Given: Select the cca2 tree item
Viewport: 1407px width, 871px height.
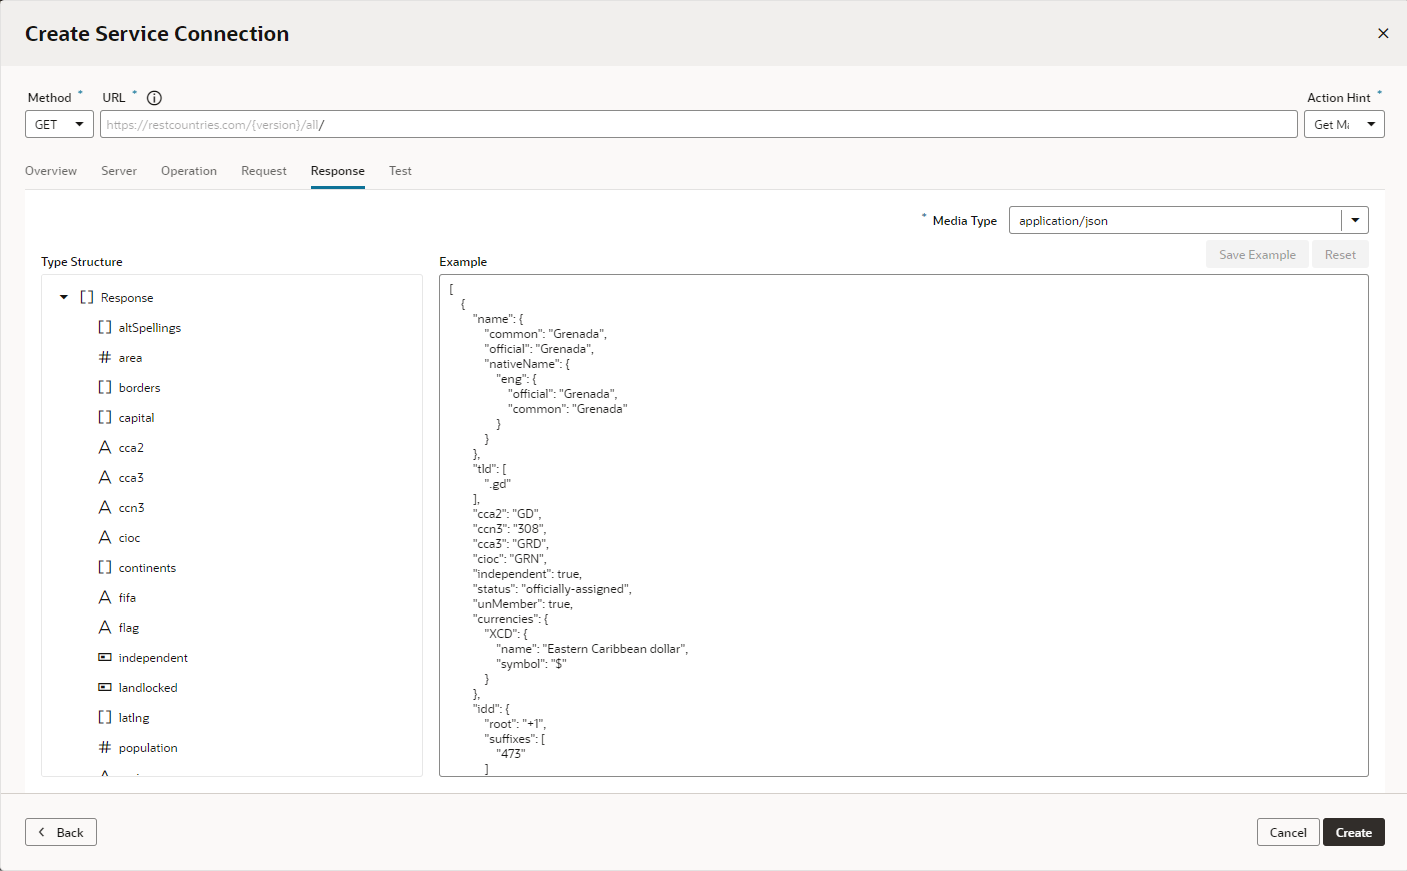Looking at the screenshot, I should (x=131, y=448).
